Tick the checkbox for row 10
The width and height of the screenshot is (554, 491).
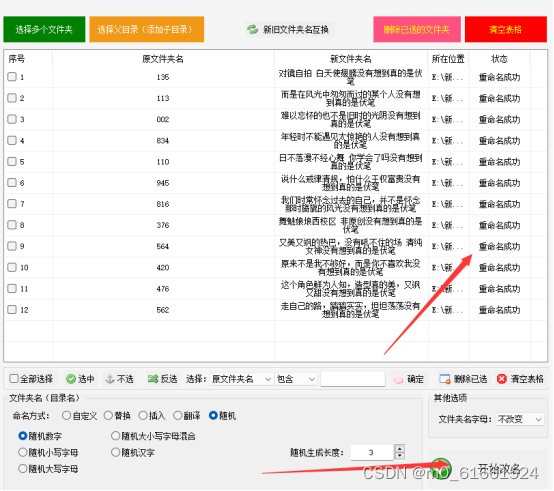tap(12, 267)
